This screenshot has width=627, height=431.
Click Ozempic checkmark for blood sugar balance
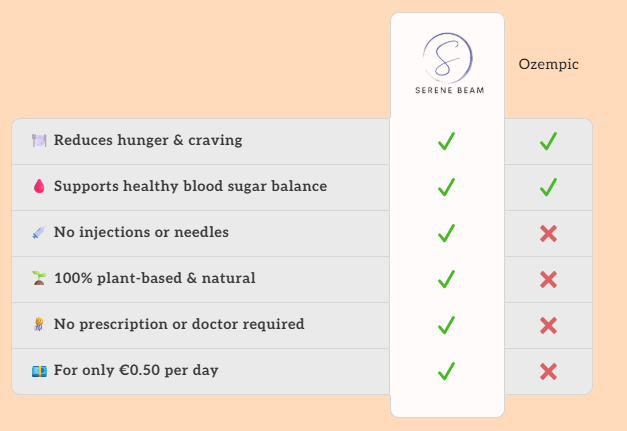click(x=548, y=187)
